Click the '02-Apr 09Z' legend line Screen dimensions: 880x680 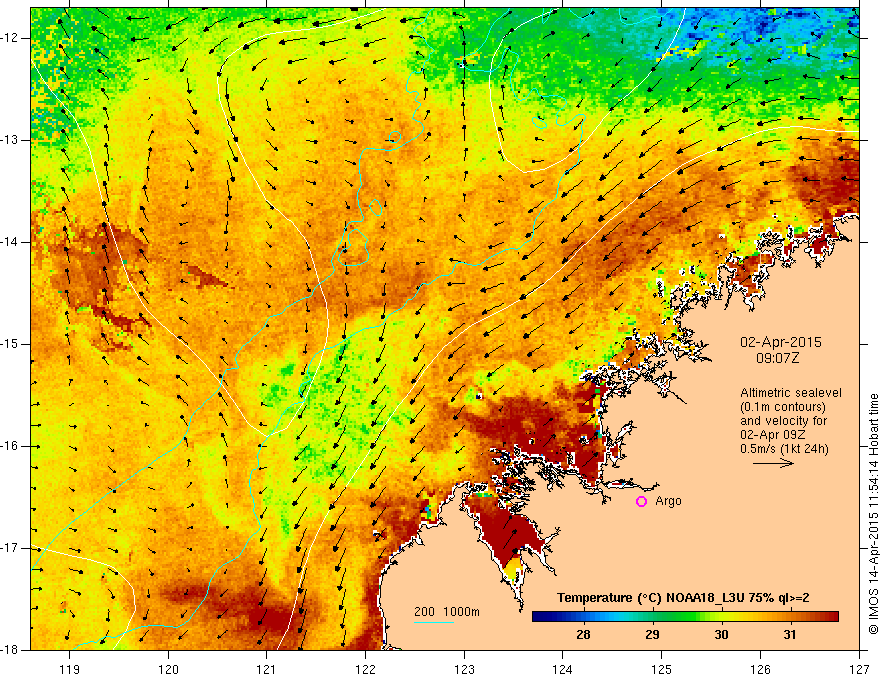tap(773, 435)
